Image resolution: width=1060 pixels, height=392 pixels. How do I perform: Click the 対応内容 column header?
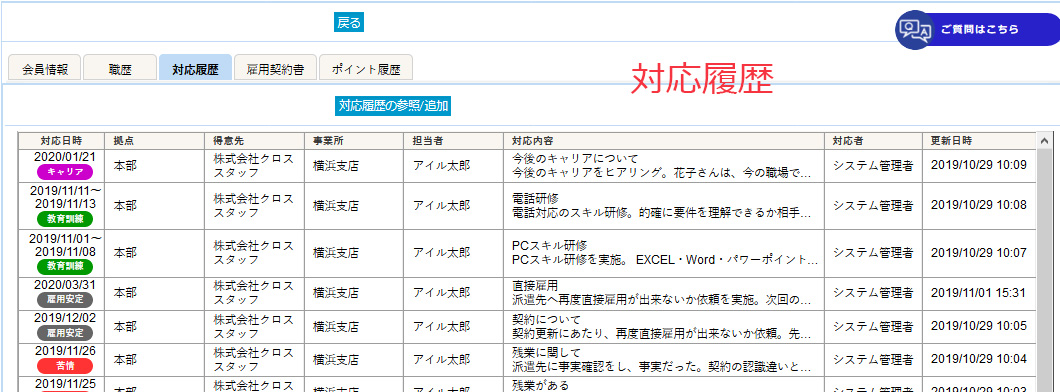[665, 141]
